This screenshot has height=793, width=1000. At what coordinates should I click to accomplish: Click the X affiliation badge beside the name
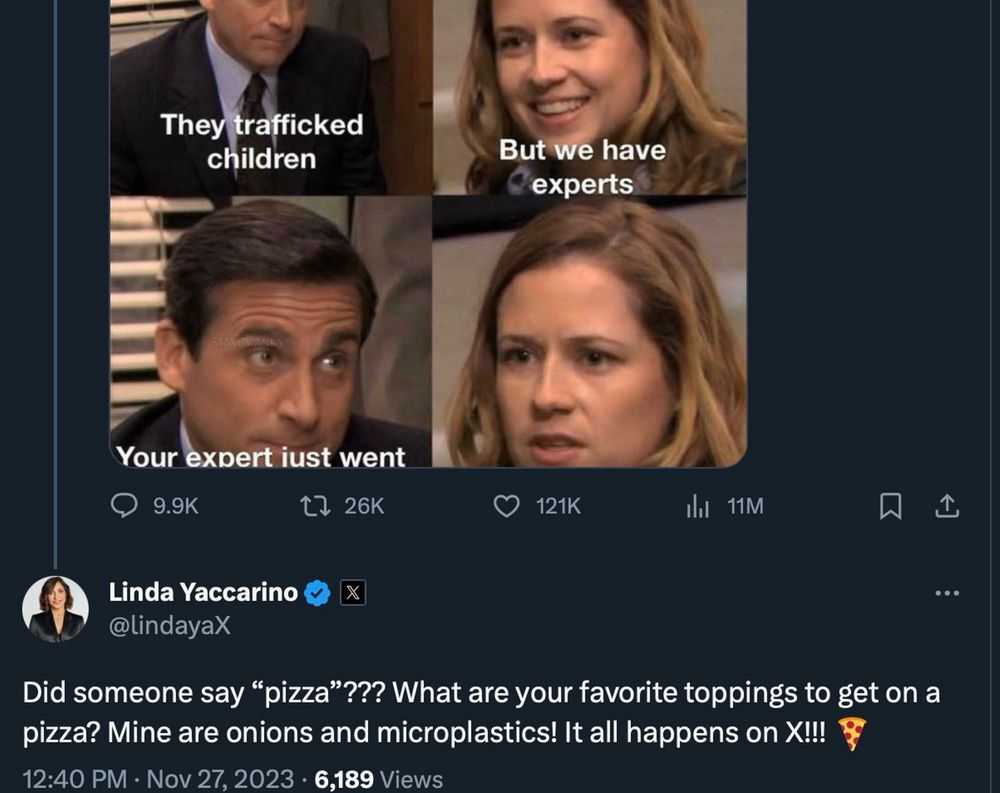point(351,590)
